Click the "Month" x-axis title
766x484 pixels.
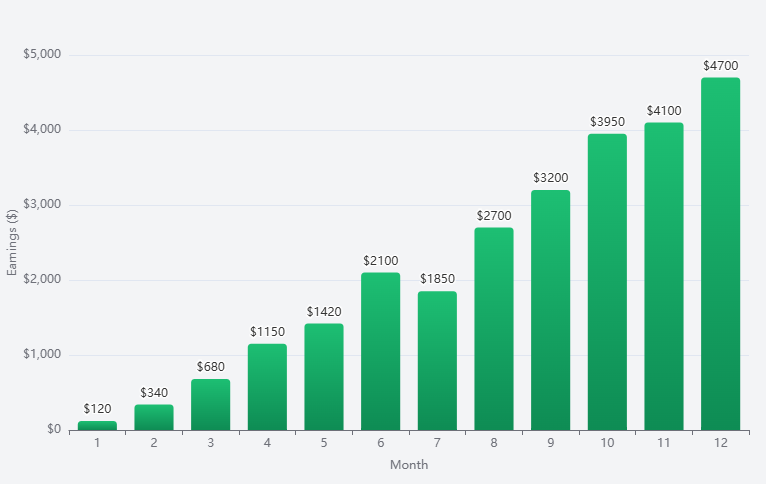(409, 465)
